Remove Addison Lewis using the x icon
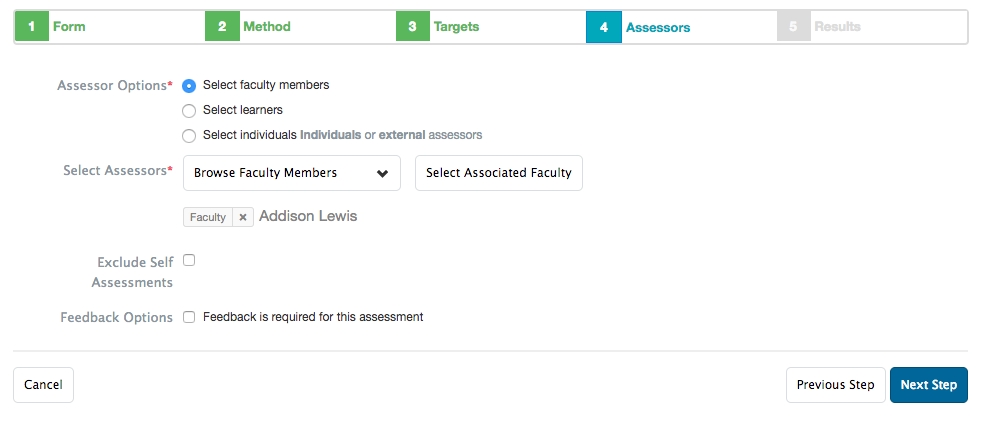Image resolution: width=985 pixels, height=421 pixels. click(x=243, y=217)
